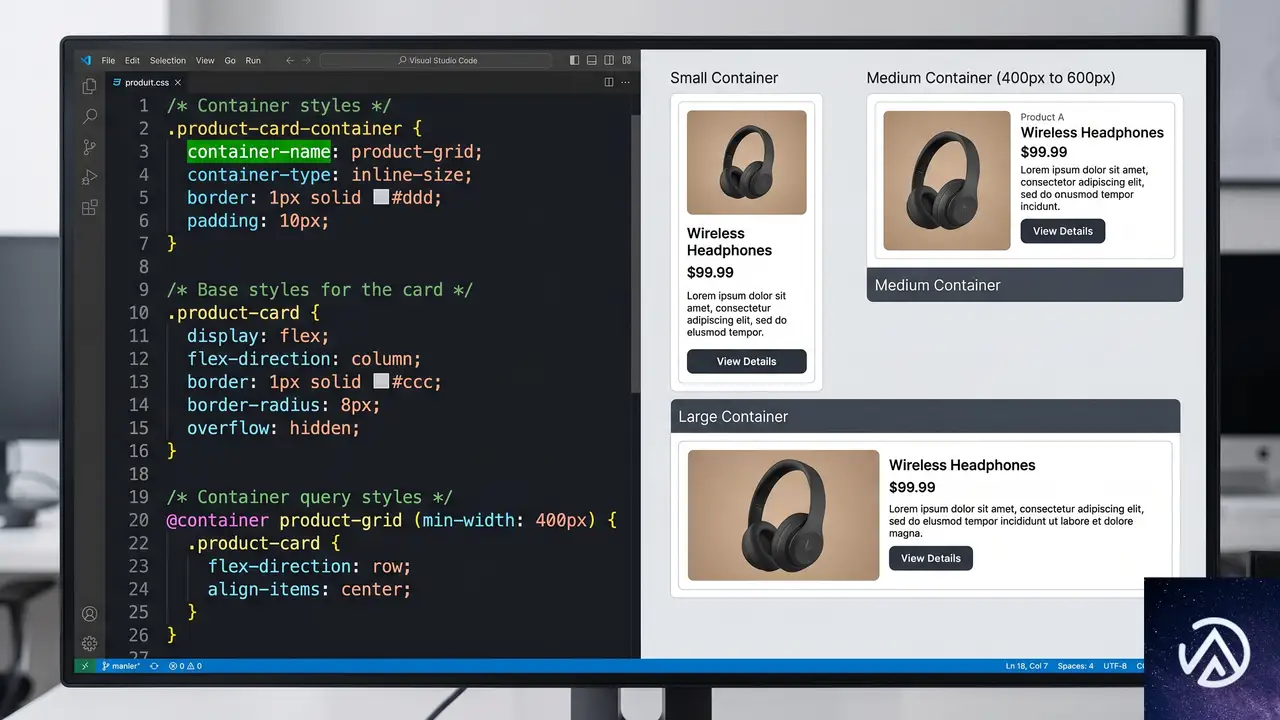Open the Selection menu

[x=168, y=60]
